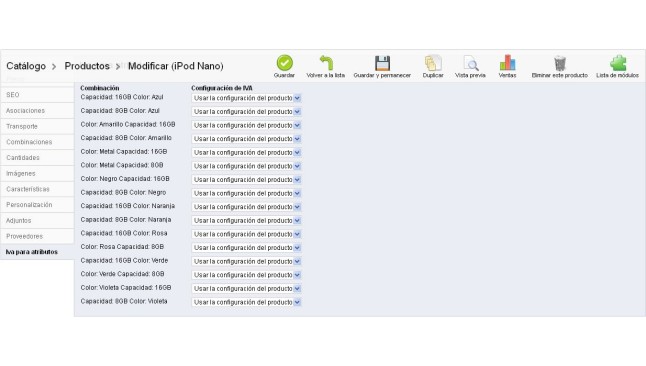The height and width of the screenshot is (366, 646).
Task: Click the Guardar y permanecer floppy disk icon
Action: [382, 63]
